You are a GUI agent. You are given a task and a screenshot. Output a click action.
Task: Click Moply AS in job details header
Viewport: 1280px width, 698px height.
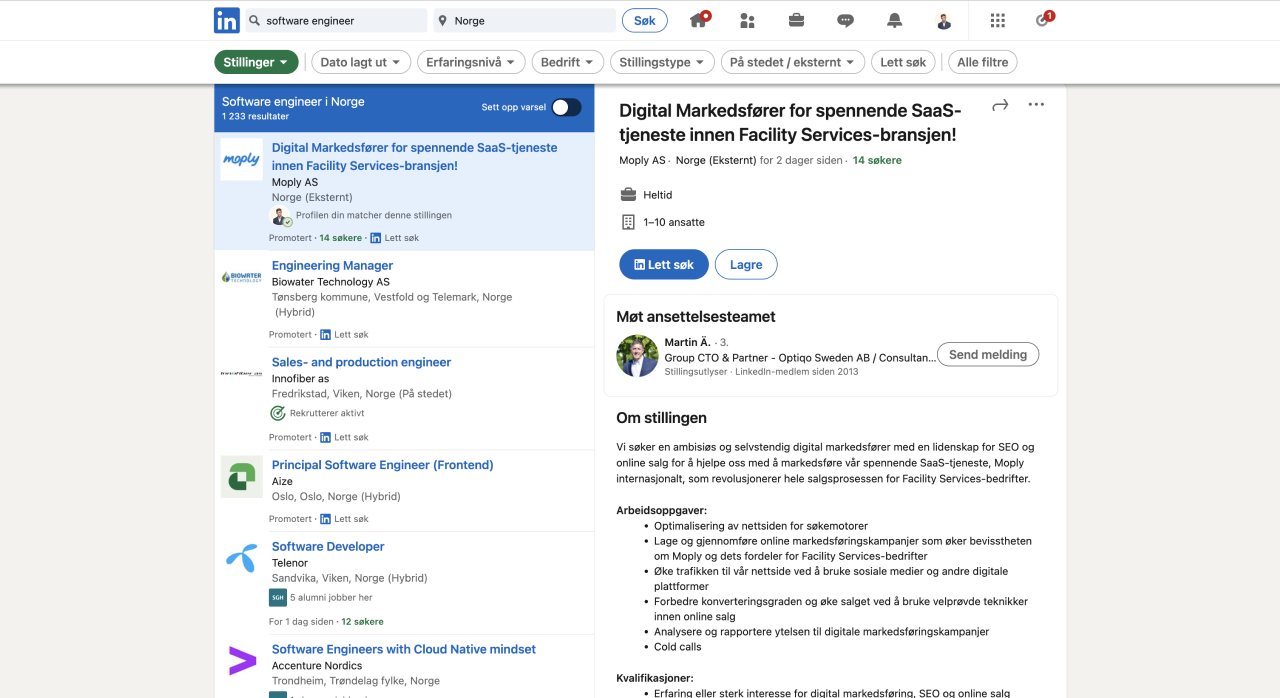(x=642, y=160)
